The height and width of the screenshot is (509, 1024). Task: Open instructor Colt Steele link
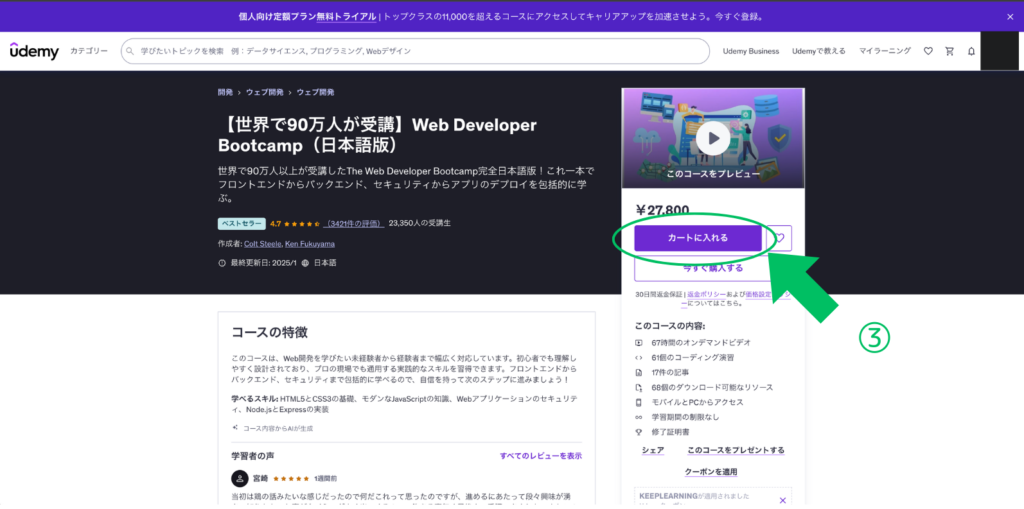(x=263, y=244)
